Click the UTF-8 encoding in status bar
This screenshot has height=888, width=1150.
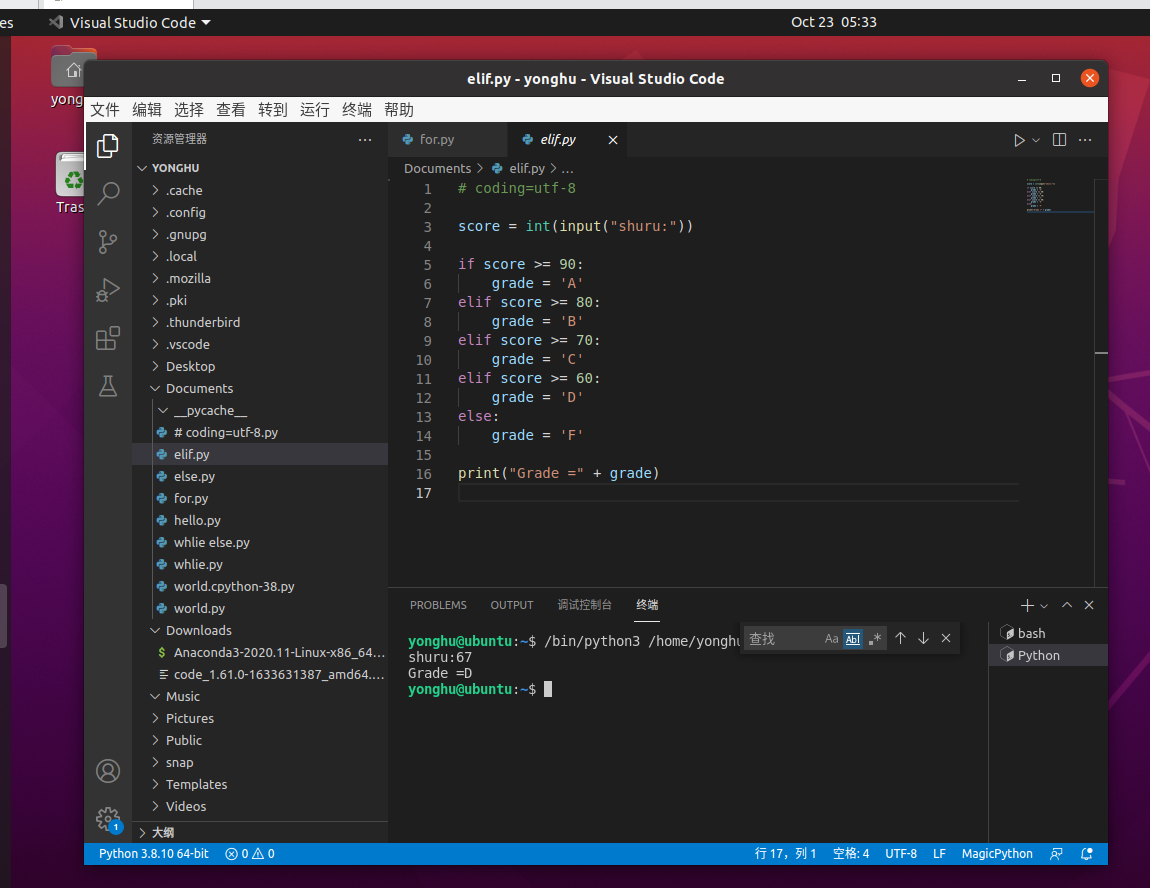[900, 854]
